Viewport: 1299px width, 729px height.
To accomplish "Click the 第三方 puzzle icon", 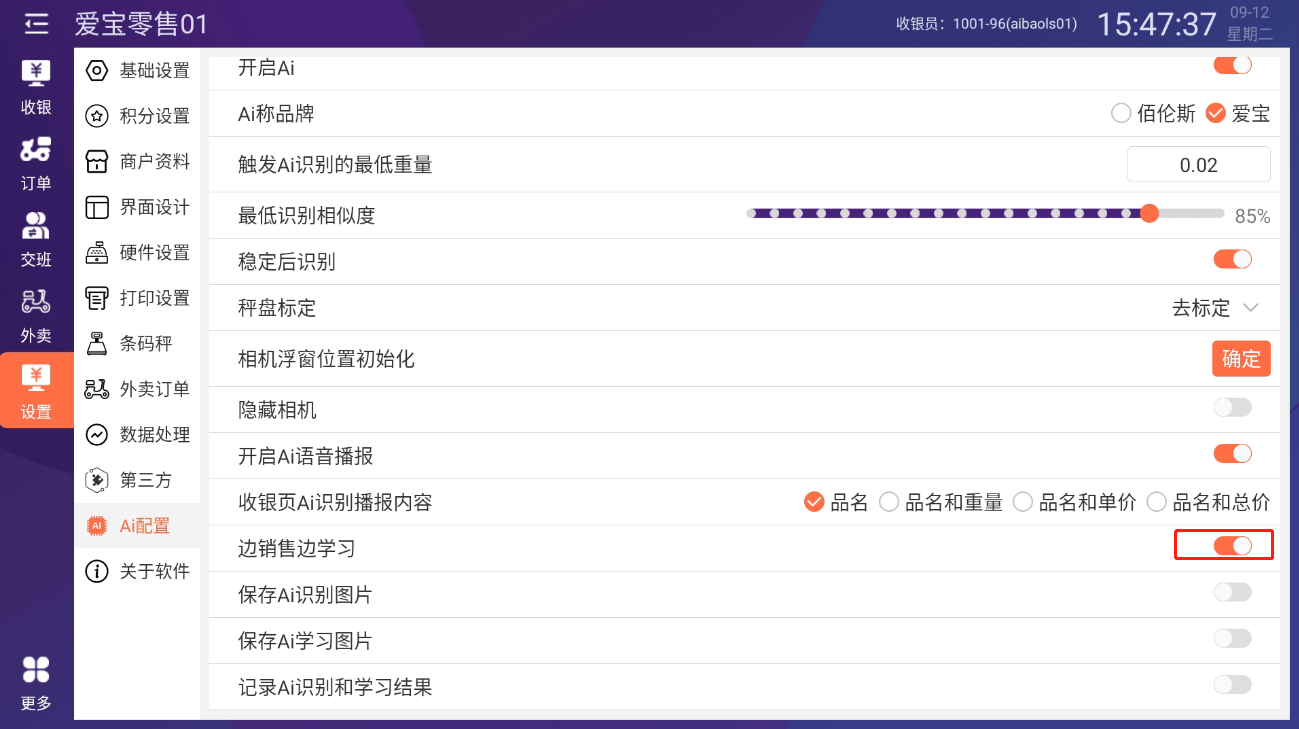I will [97, 480].
